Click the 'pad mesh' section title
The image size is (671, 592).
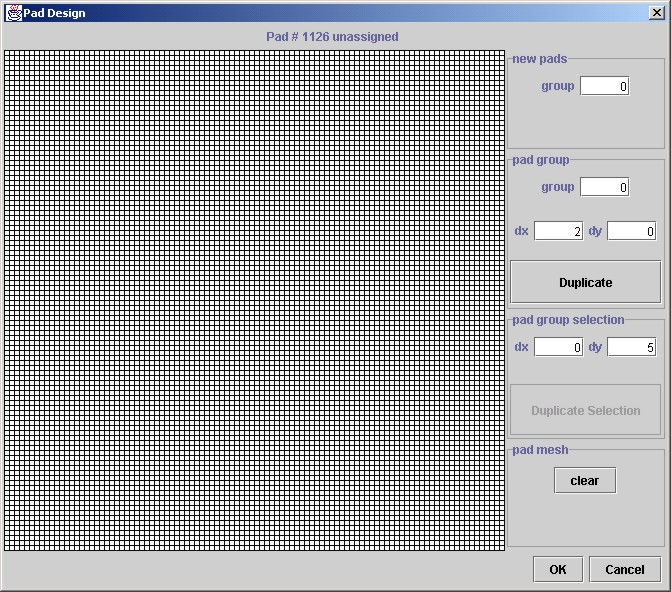point(540,450)
